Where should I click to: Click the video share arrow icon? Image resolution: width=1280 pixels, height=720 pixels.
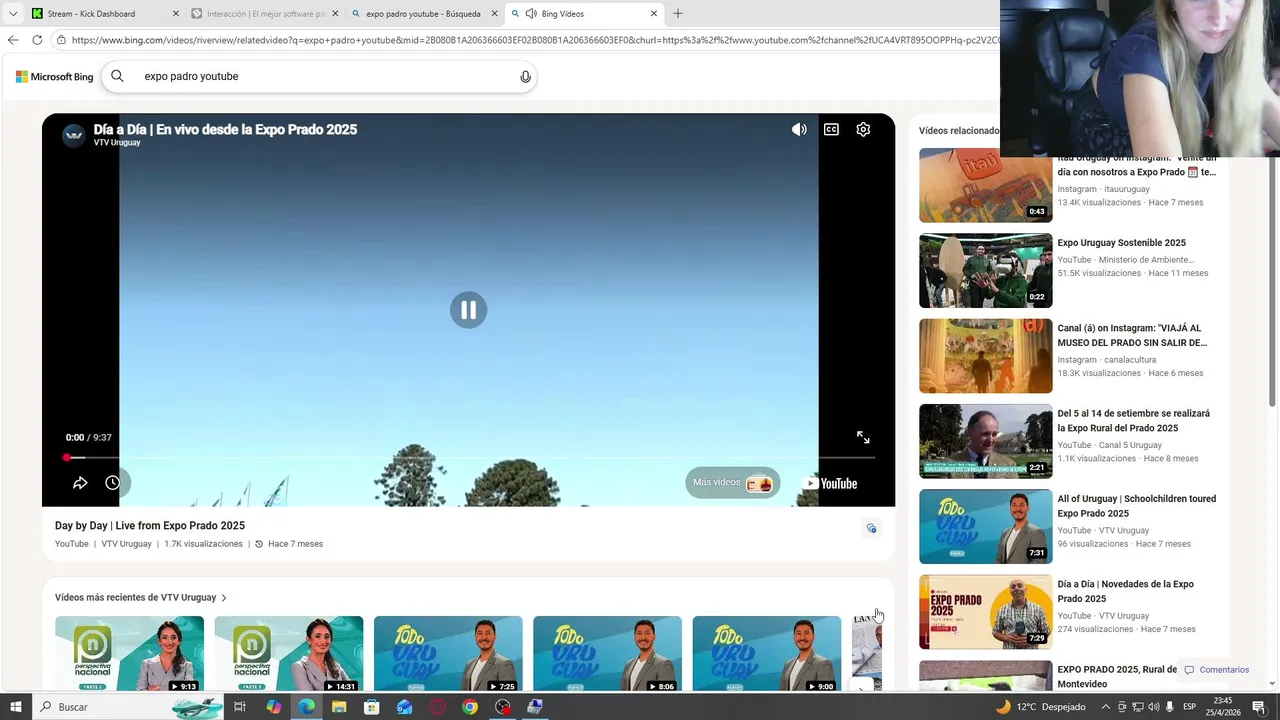coord(80,483)
